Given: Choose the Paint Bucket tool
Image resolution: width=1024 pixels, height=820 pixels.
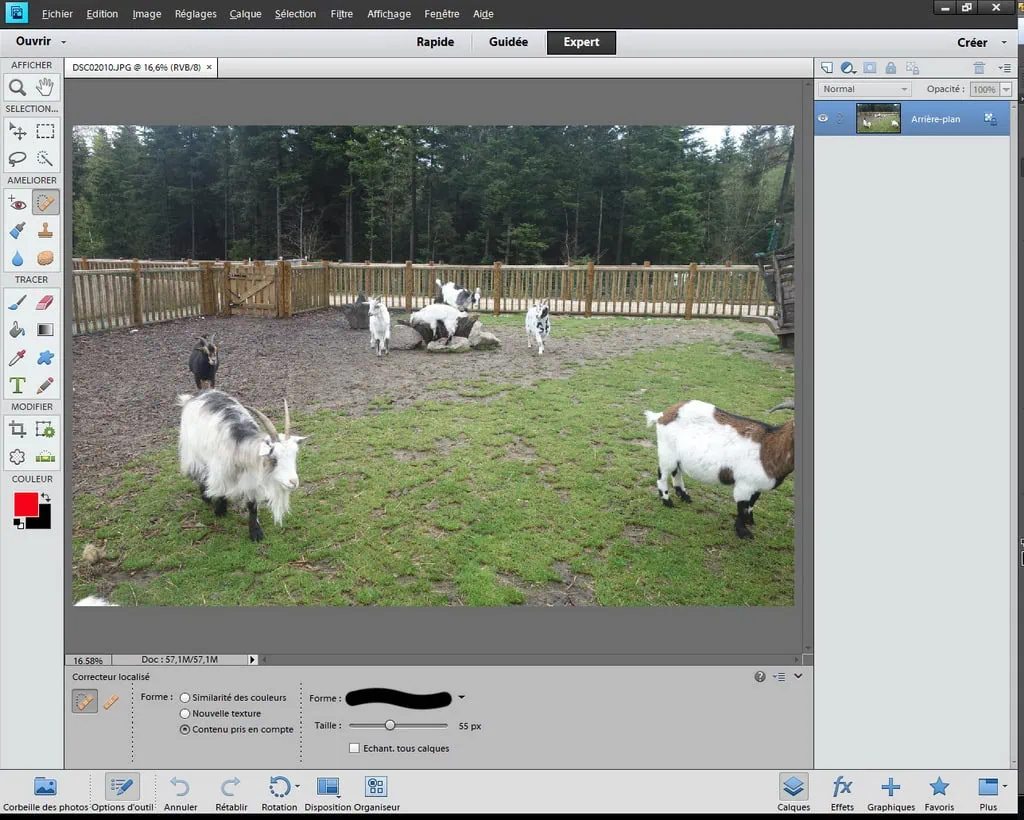Looking at the screenshot, I should click(x=18, y=330).
